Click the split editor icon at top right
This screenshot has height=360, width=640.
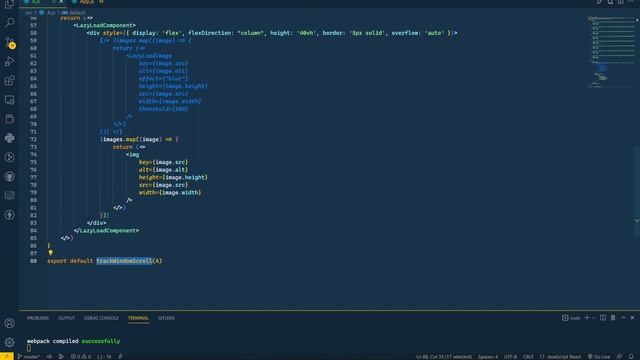click(620, 2)
